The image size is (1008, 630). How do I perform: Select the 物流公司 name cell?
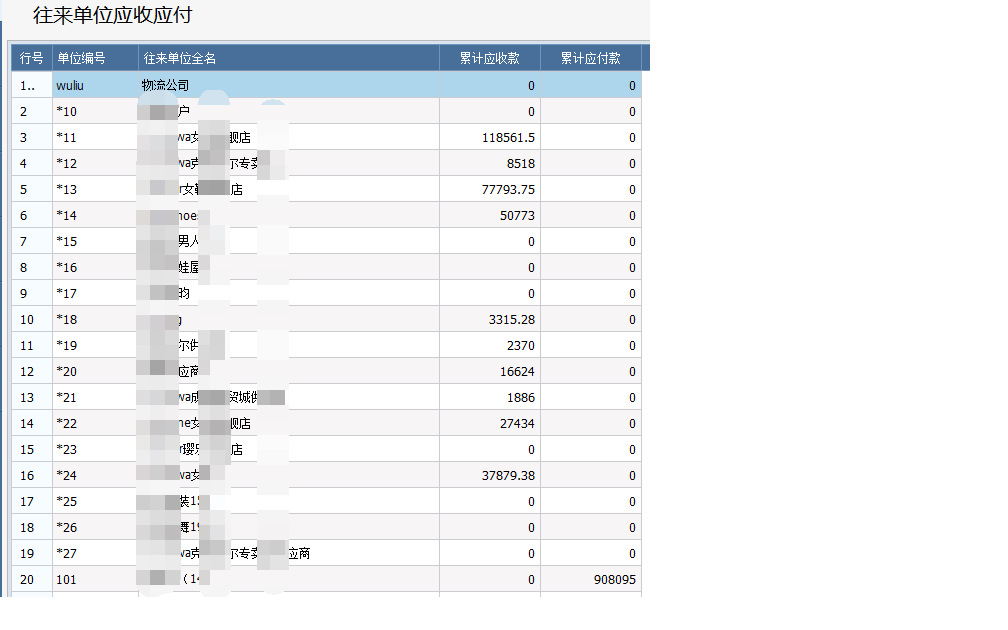pos(289,86)
